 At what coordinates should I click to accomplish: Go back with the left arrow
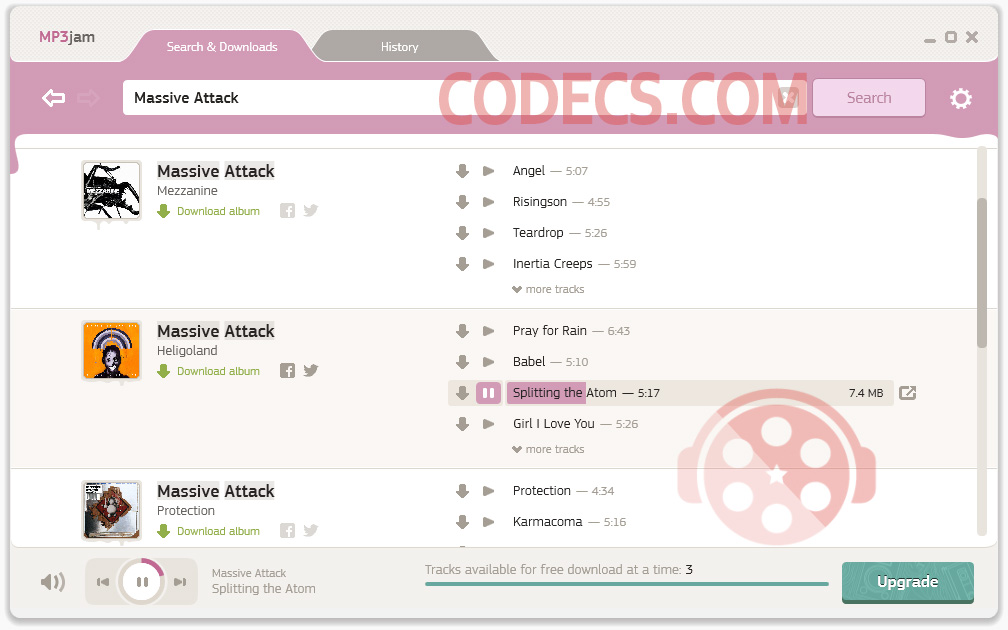(x=53, y=98)
